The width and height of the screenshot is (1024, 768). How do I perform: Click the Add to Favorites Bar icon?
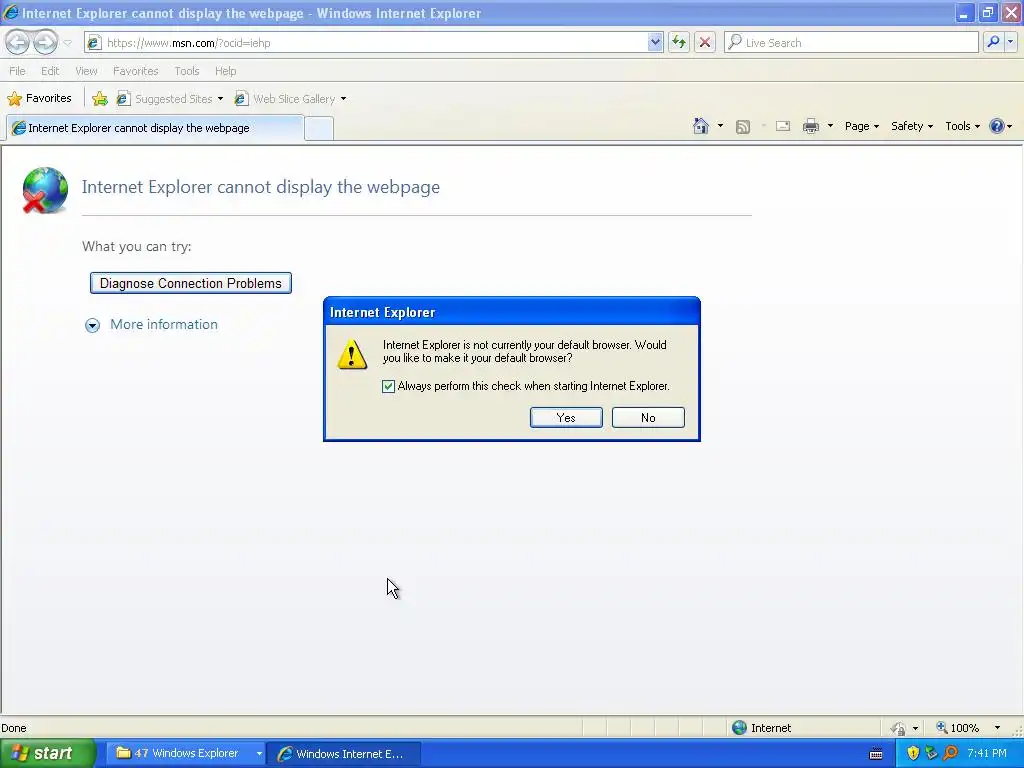tap(100, 99)
